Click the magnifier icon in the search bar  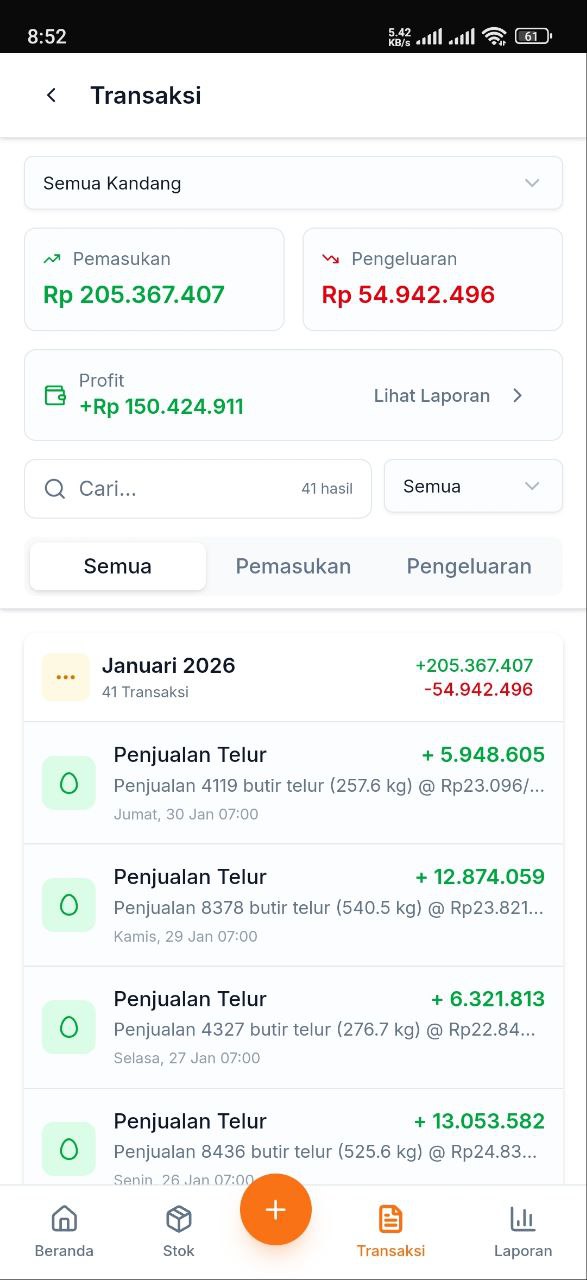click(55, 488)
